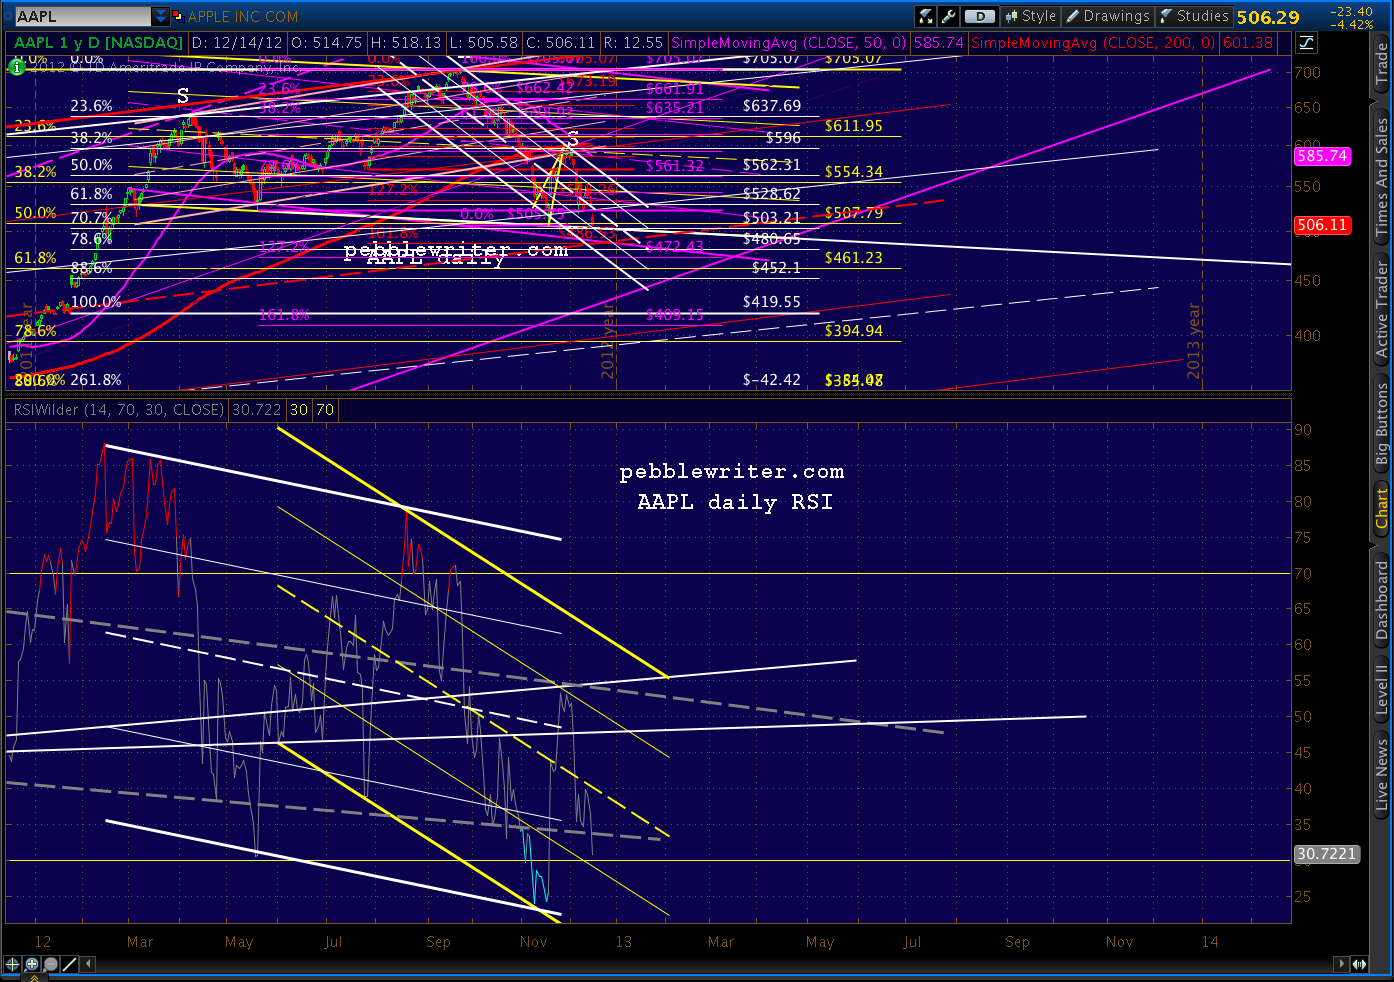The width and height of the screenshot is (1394, 982).
Task: Click the zoom out magnifier icon
Action: click(x=51, y=964)
